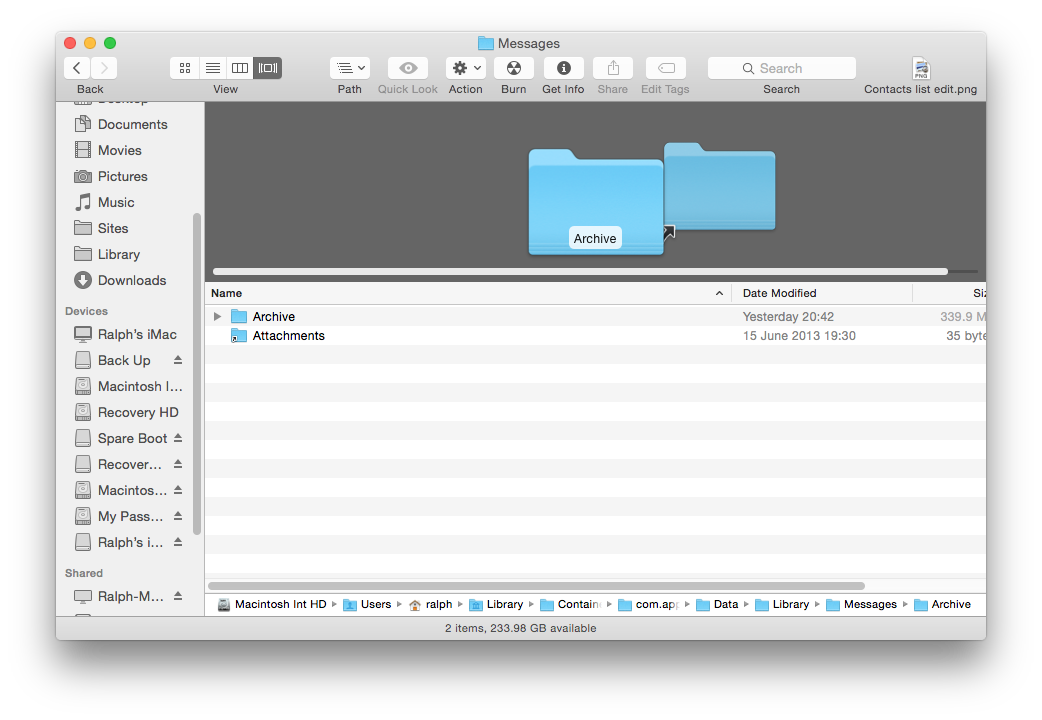Sort by the Date Modified column

pyautogui.click(x=821, y=293)
